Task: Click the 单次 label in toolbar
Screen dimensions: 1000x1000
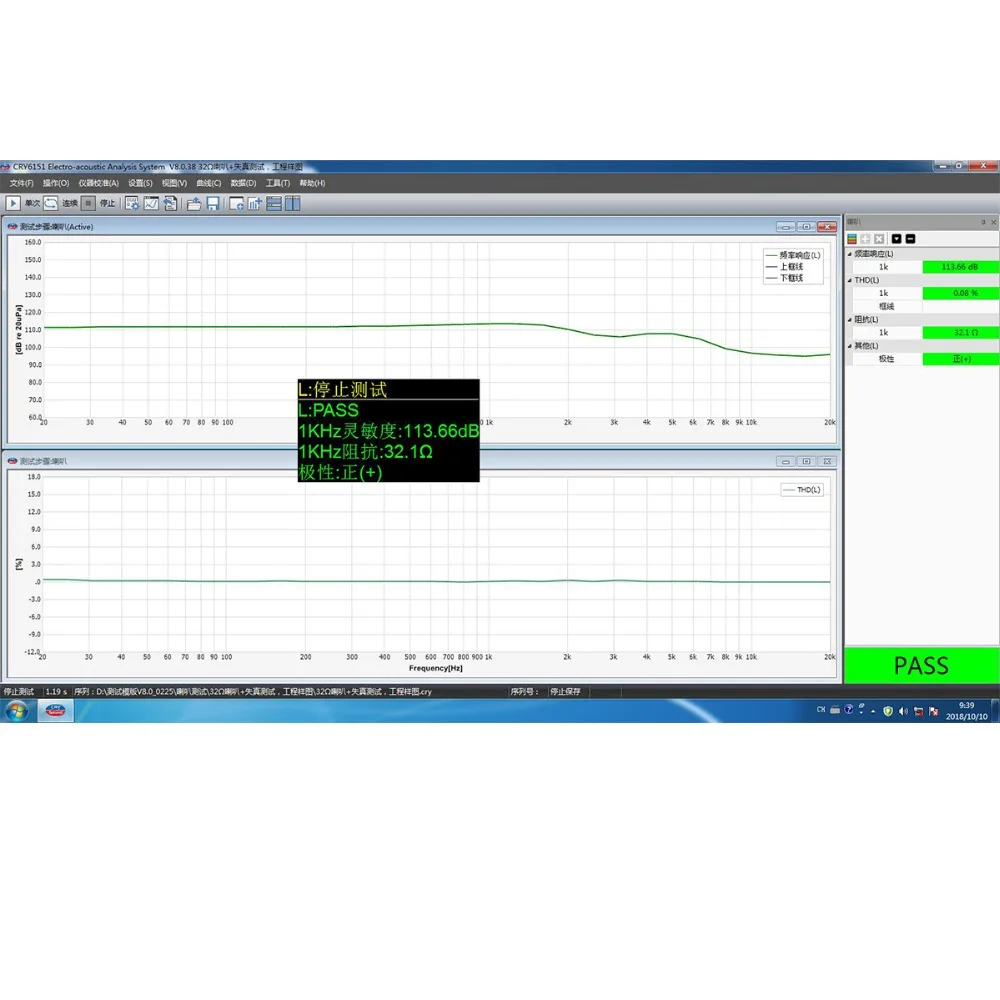Action: (x=32, y=203)
